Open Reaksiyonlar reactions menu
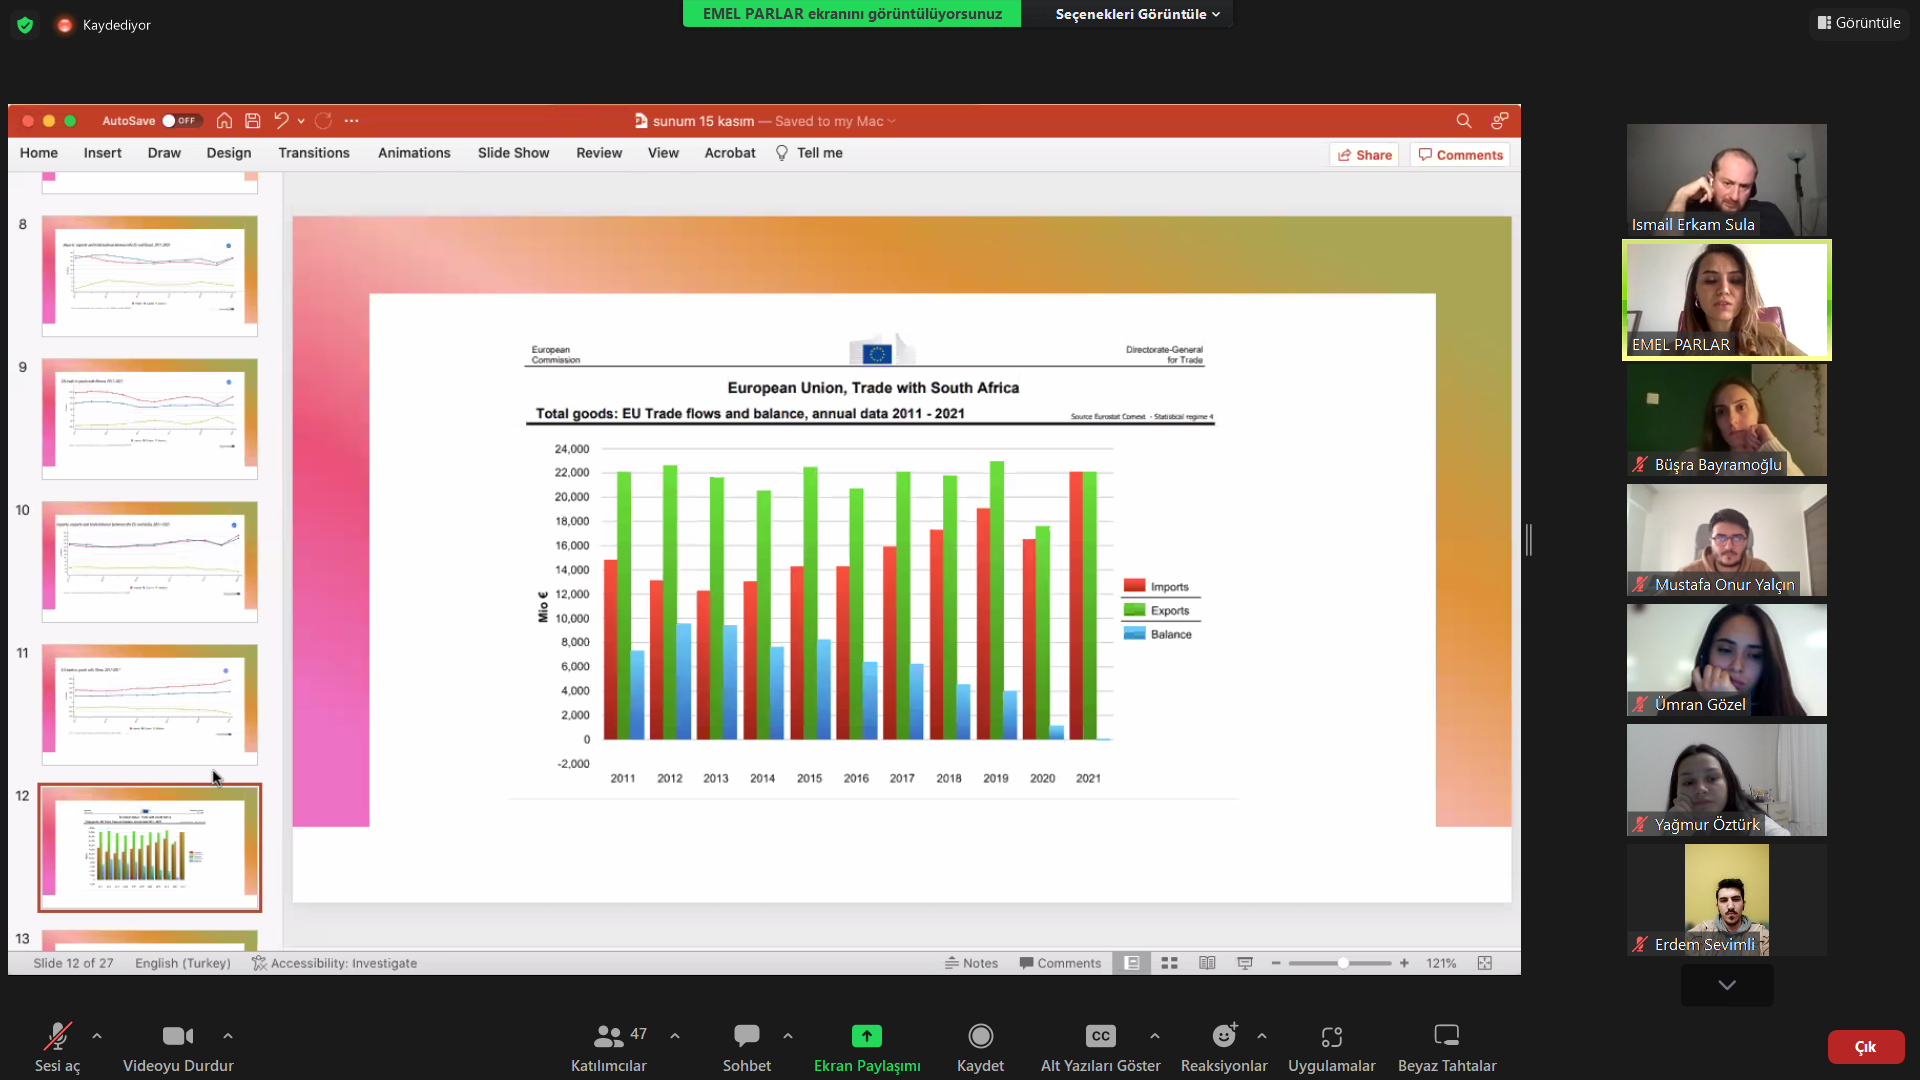 coord(1223,1036)
